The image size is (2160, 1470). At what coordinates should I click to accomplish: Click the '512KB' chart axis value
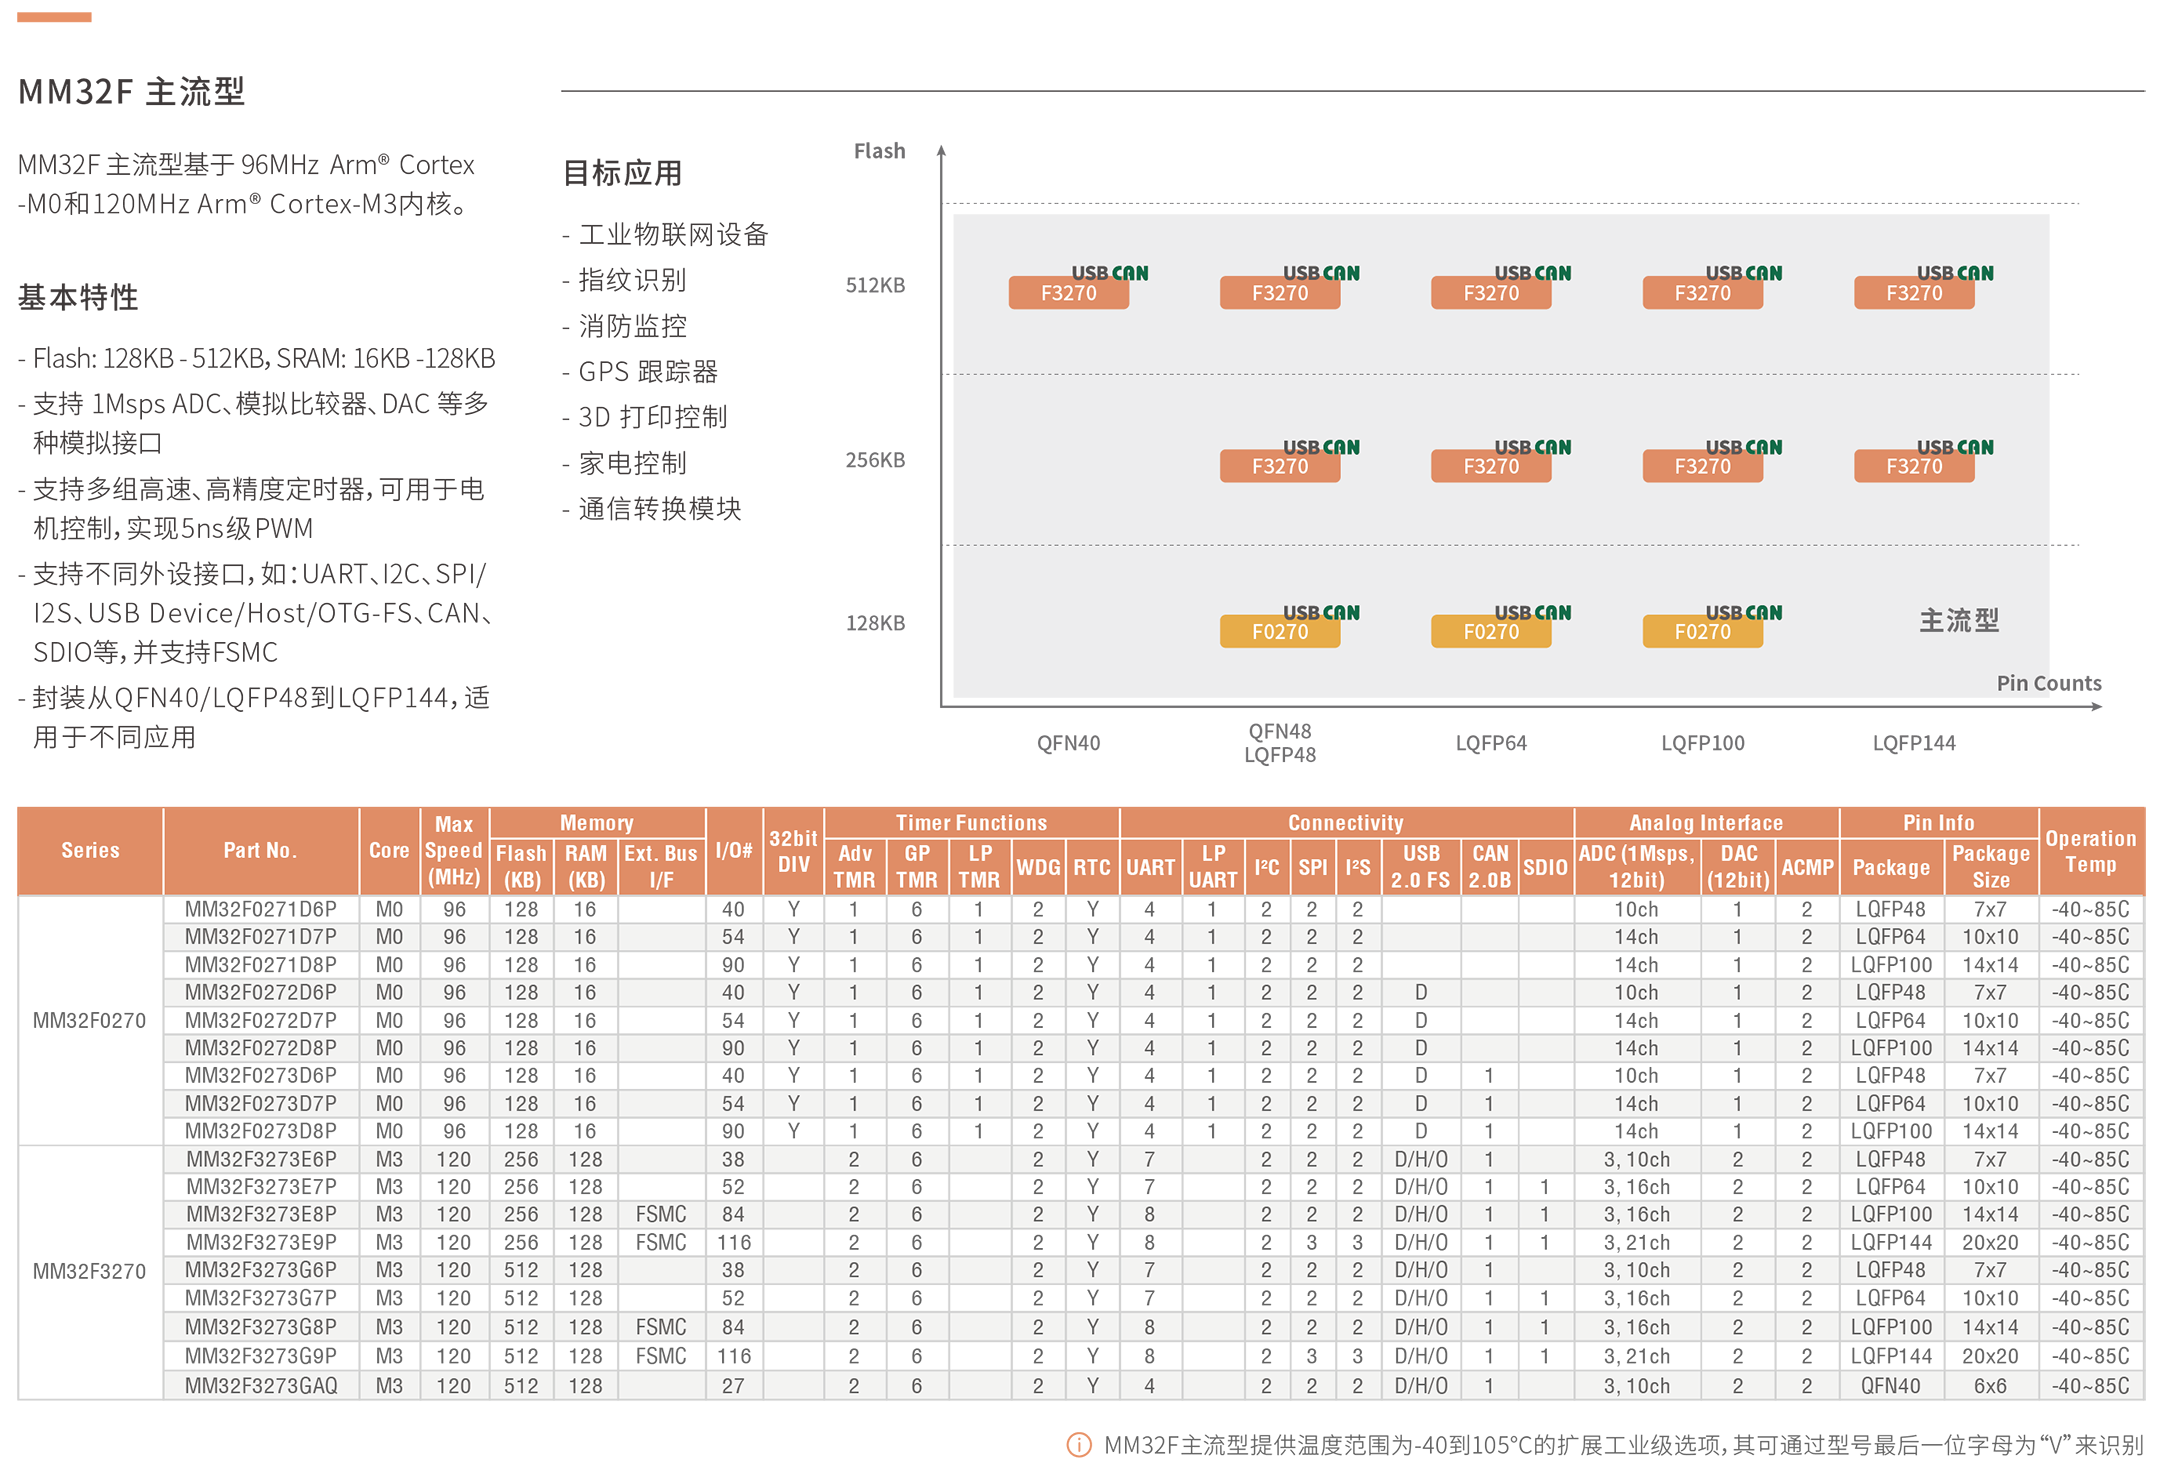875,285
